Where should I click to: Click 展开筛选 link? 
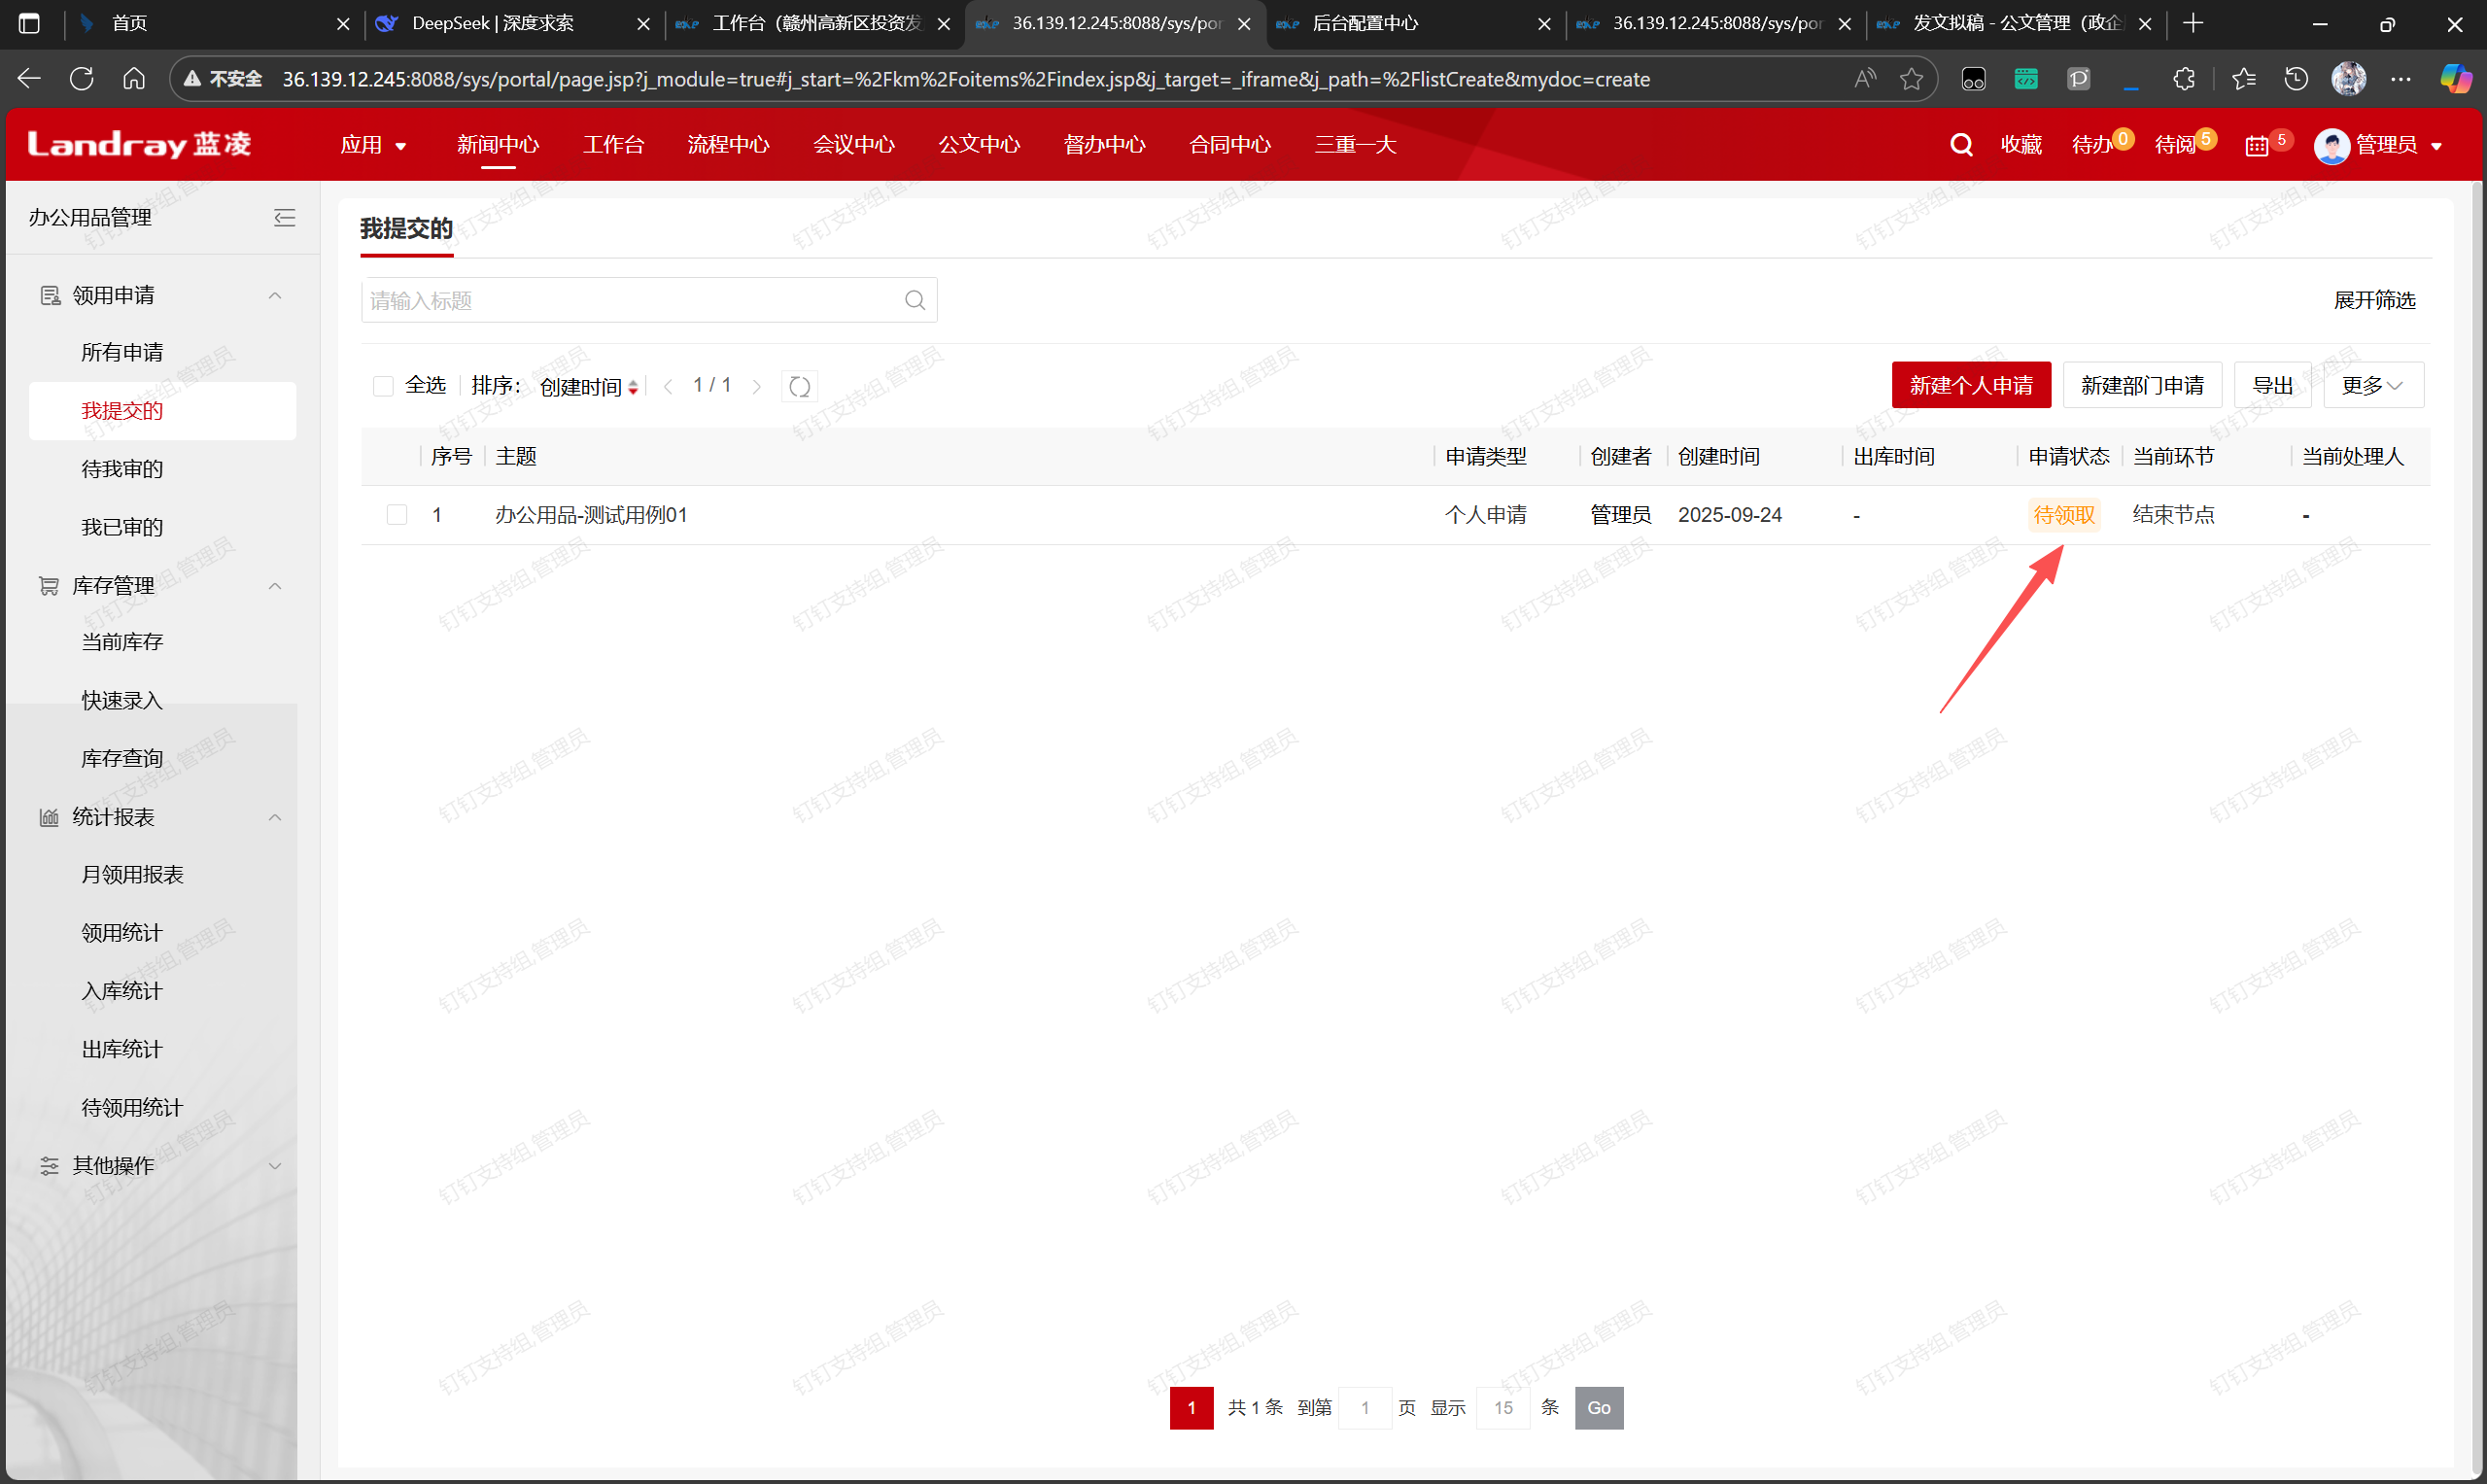pos(2373,300)
